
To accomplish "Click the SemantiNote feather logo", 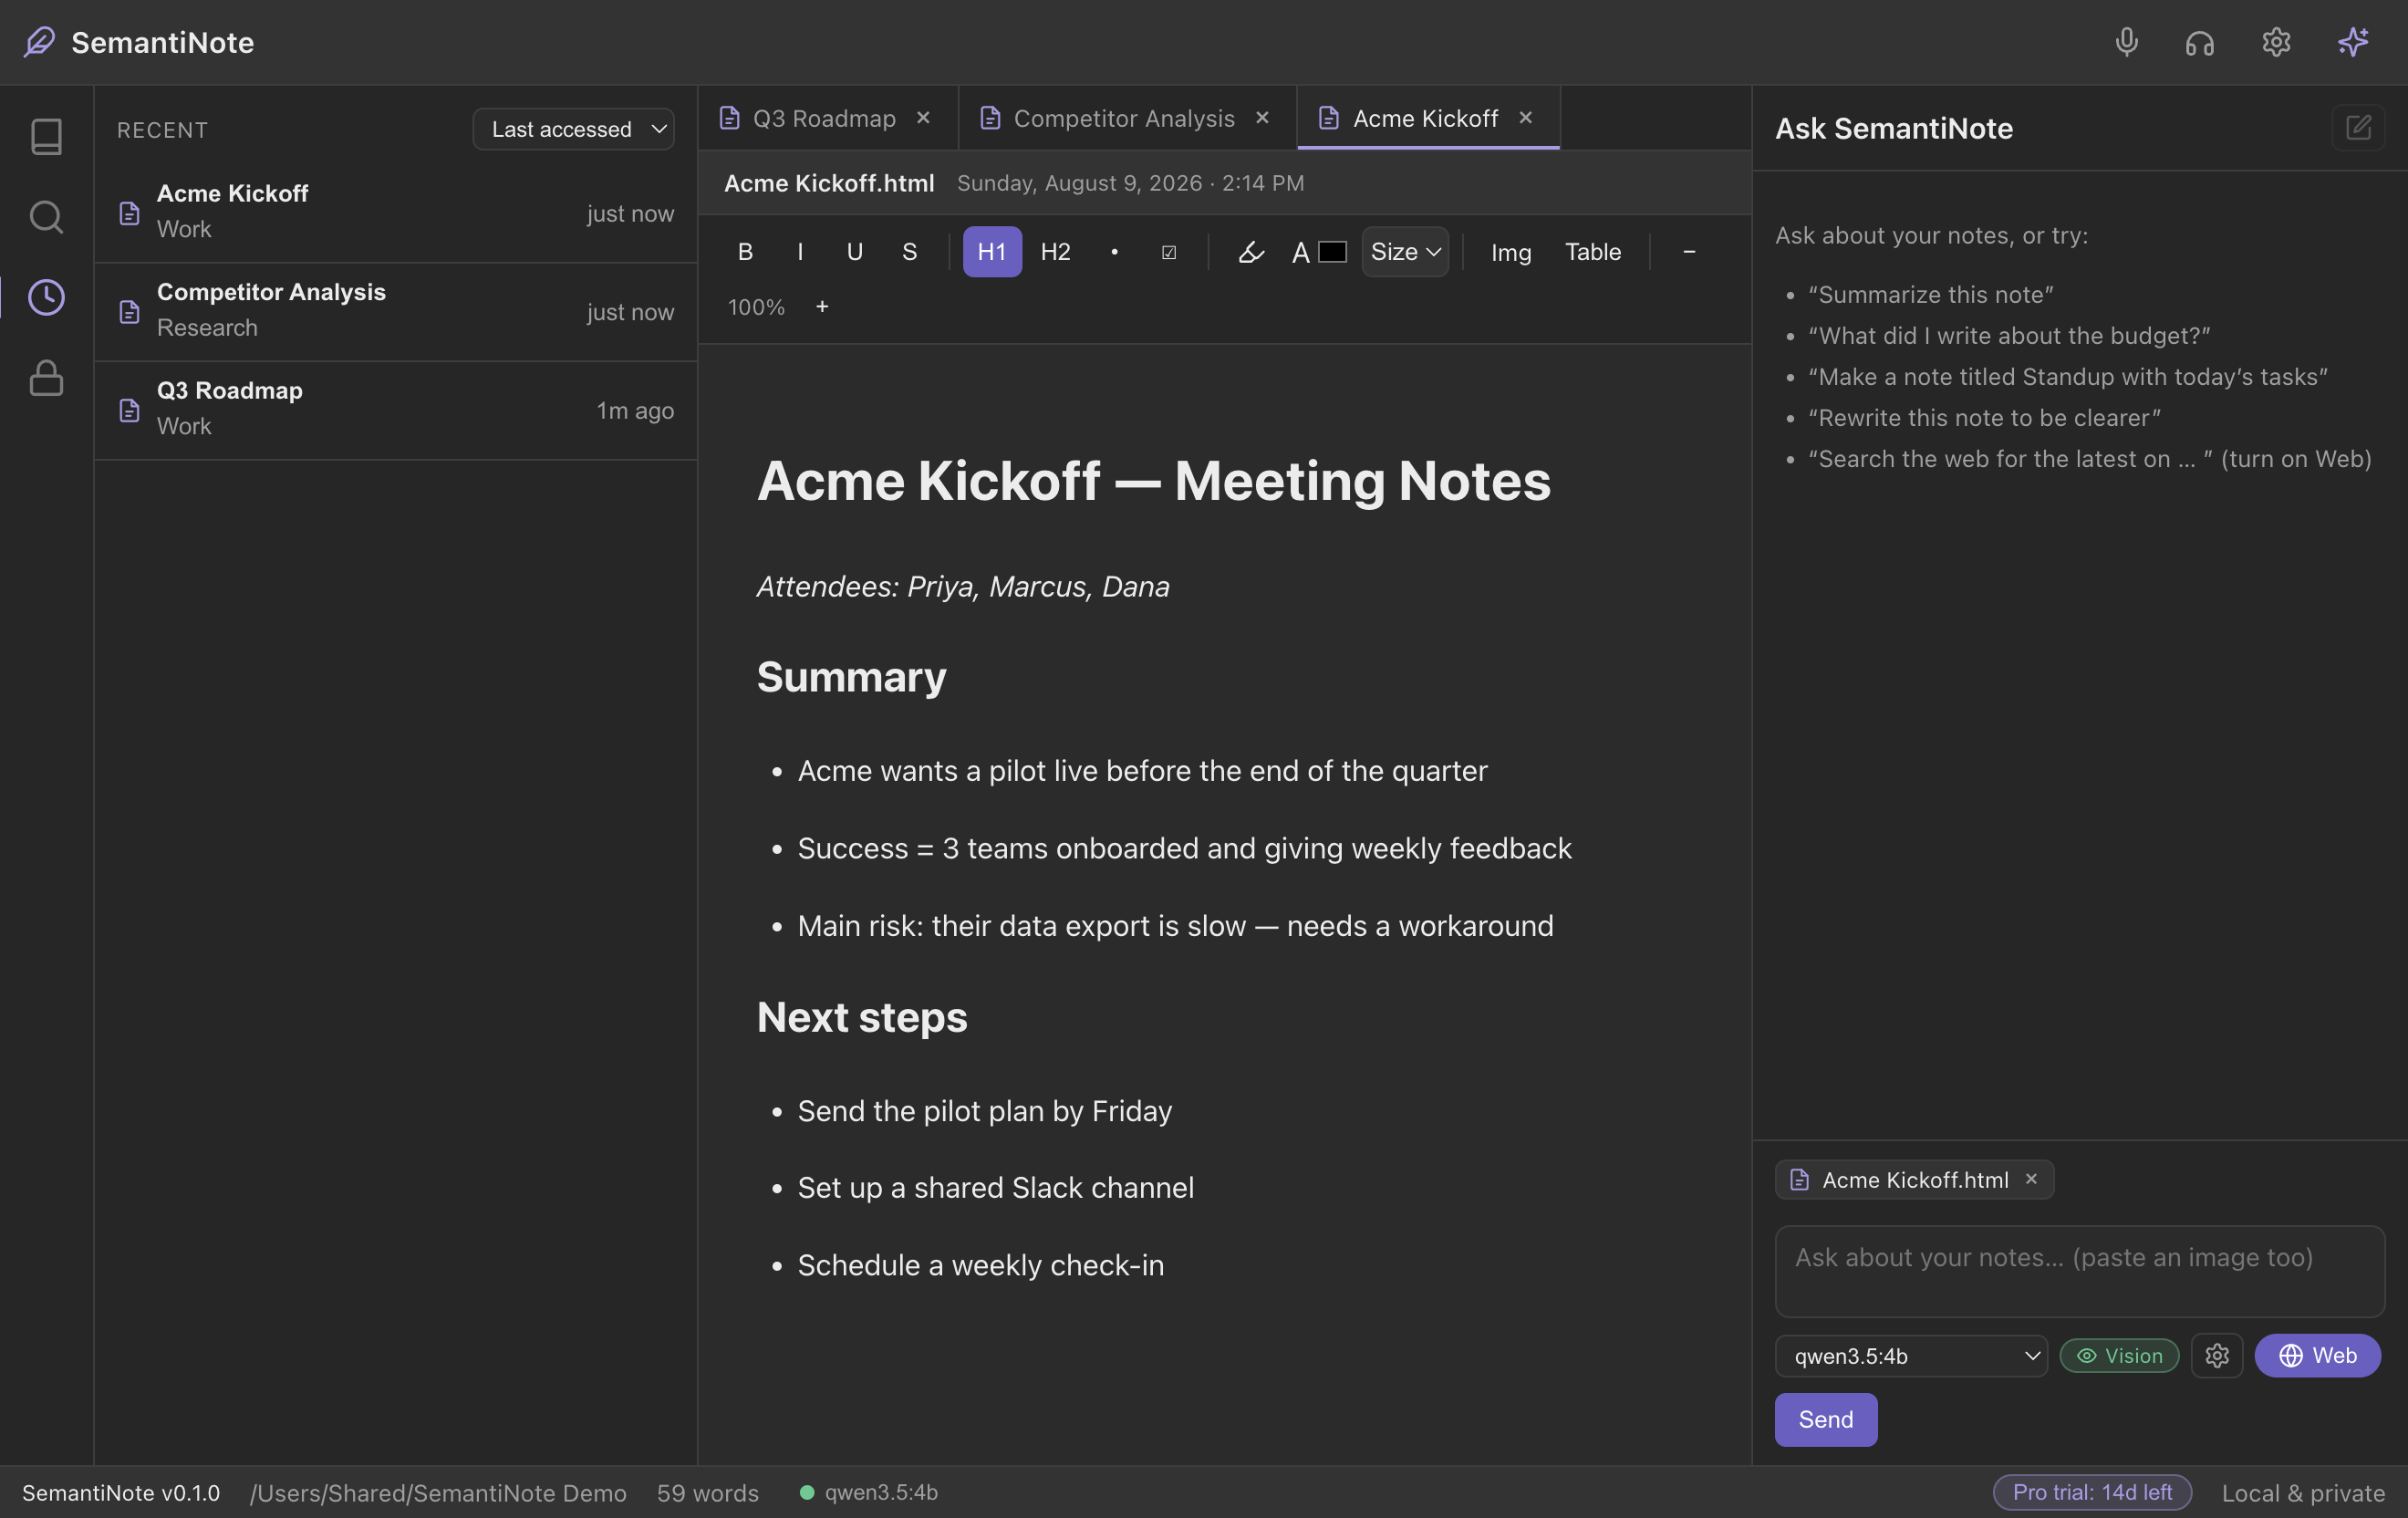I will coord(39,42).
